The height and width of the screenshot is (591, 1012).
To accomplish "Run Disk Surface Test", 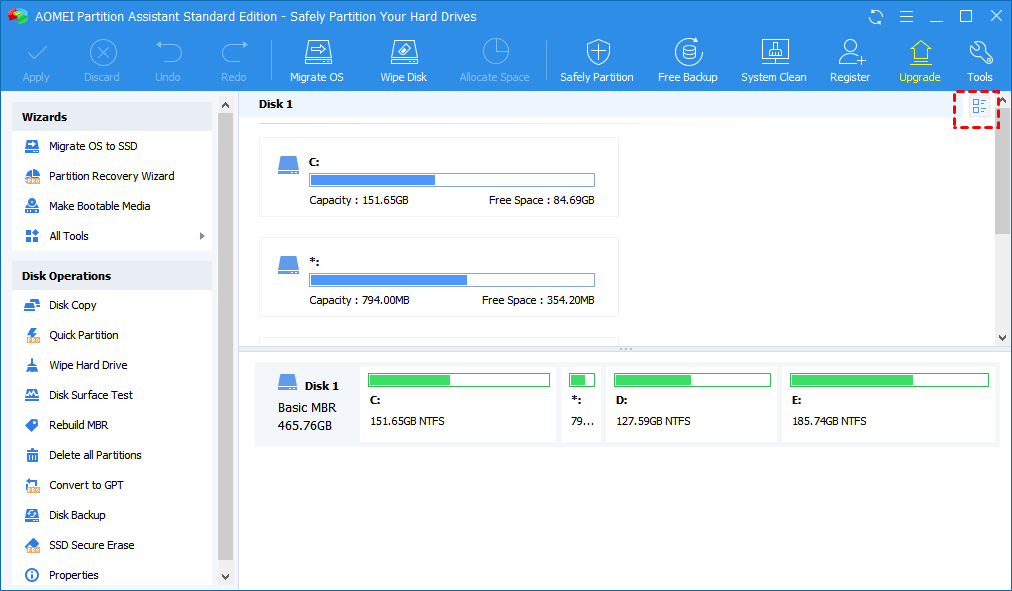I will pos(91,396).
